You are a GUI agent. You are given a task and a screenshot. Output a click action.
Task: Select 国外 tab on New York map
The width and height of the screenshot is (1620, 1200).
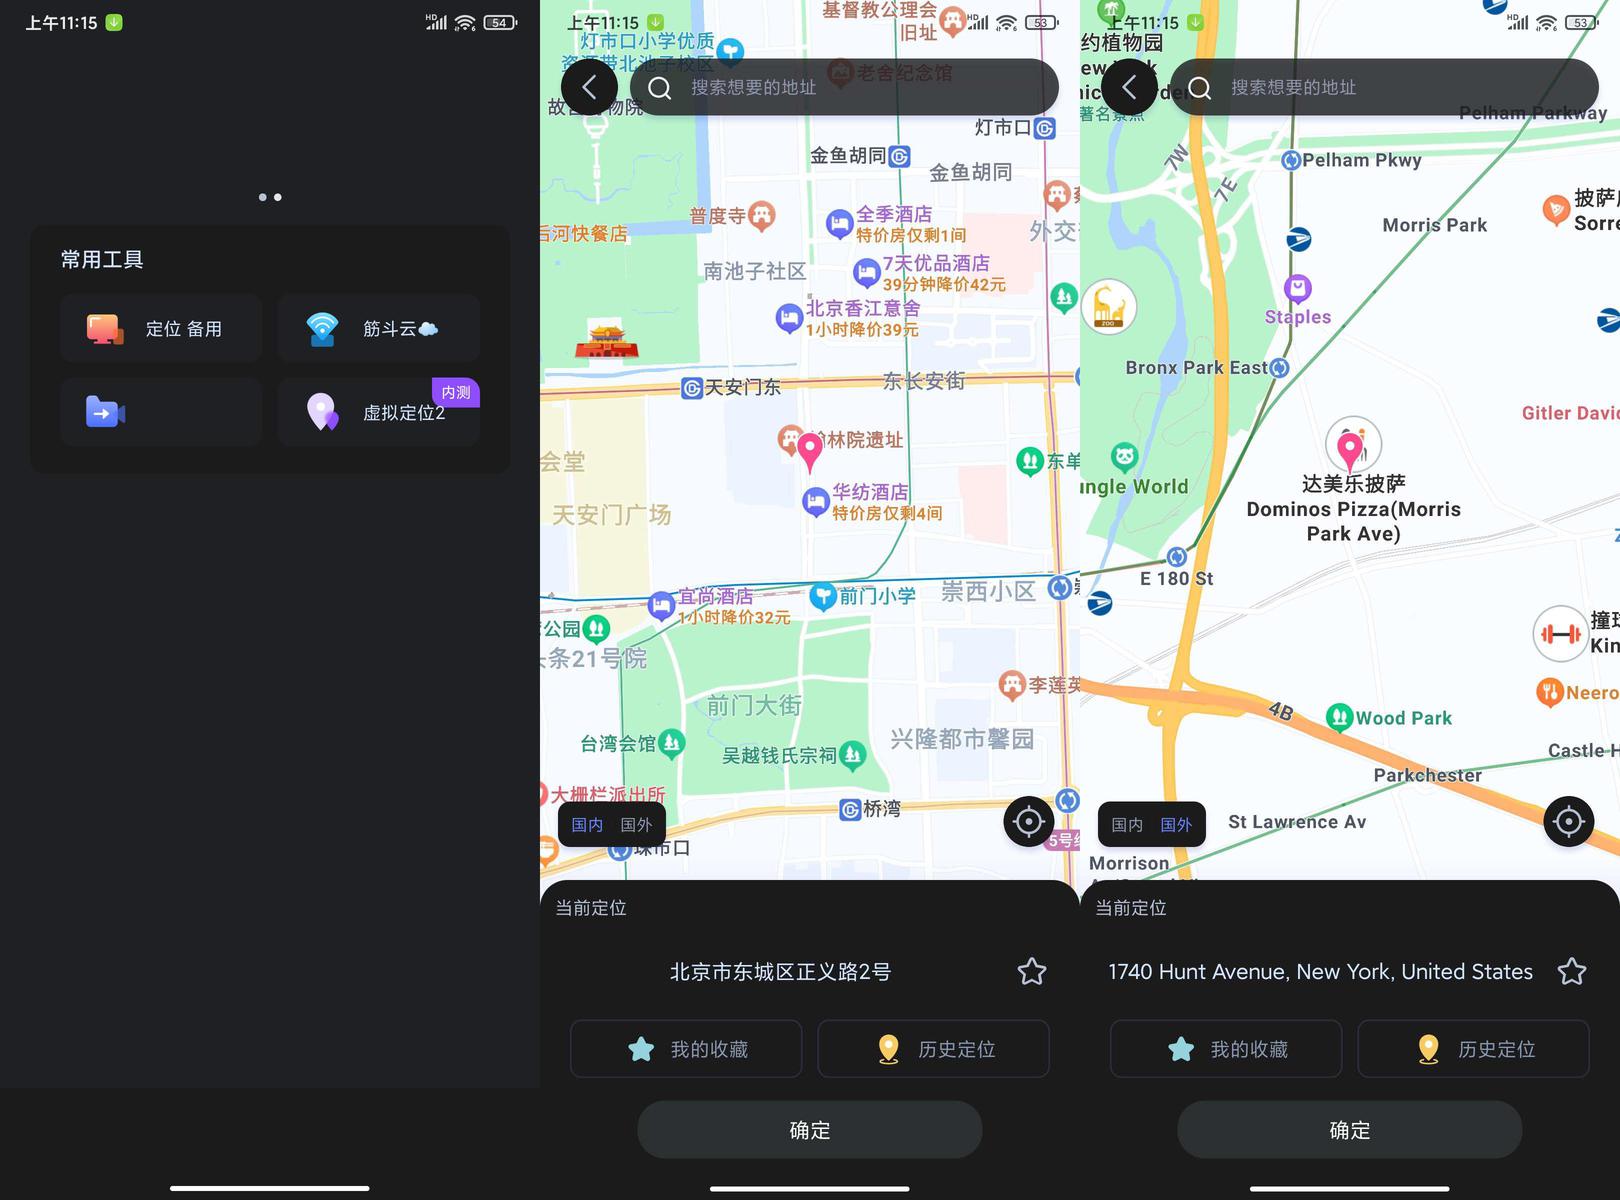[1176, 825]
